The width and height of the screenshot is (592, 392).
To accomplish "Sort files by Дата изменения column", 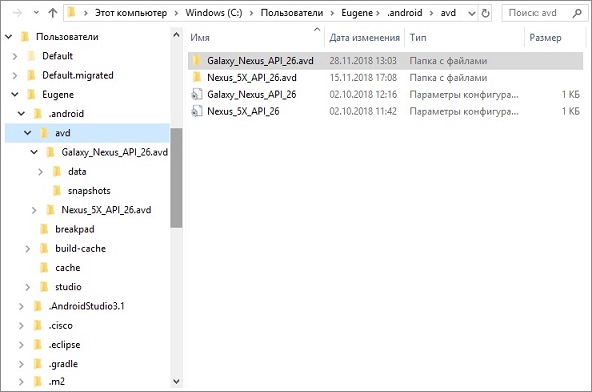I will click(x=364, y=37).
